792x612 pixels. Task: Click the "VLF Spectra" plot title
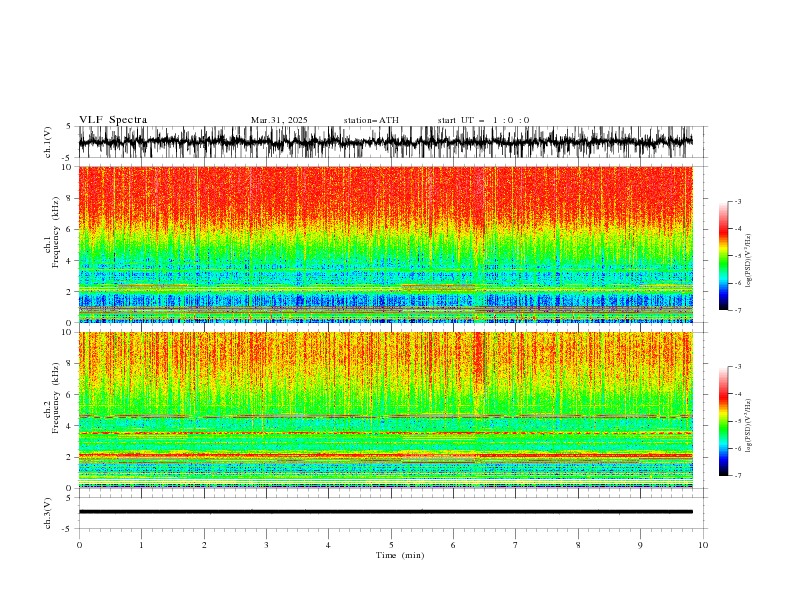pyautogui.click(x=113, y=120)
